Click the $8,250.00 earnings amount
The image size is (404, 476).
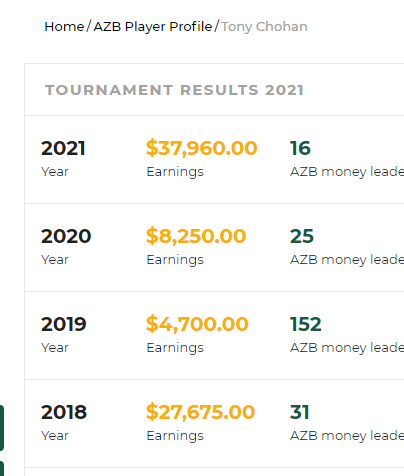point(196,236)
